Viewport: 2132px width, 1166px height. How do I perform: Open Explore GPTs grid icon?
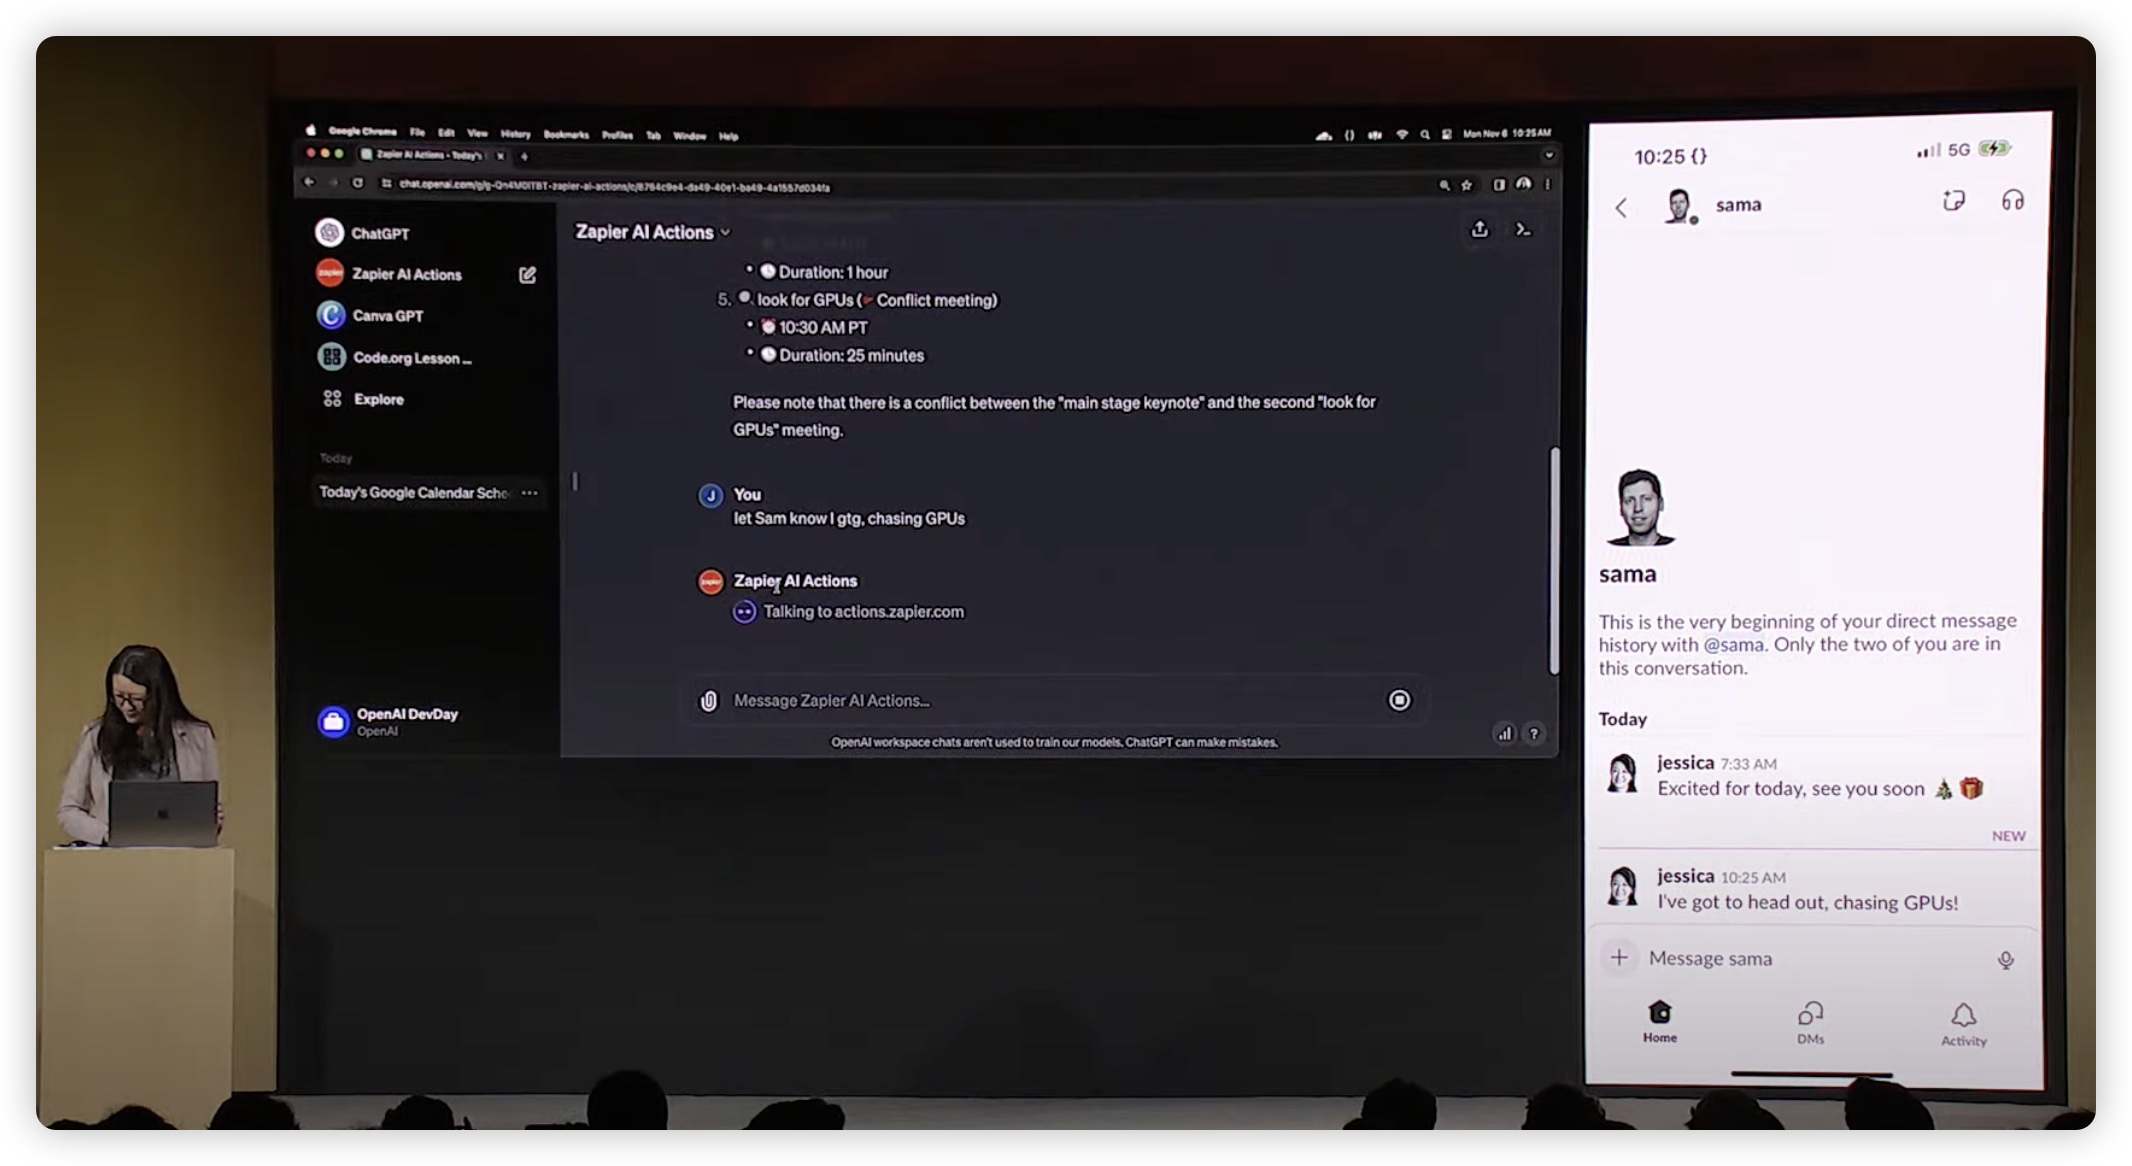tap(332, 399)
